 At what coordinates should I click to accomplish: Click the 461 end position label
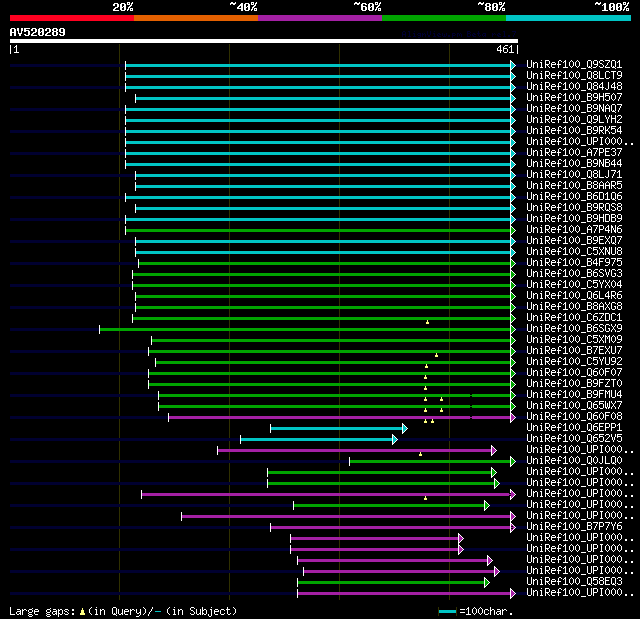point(505,49)
